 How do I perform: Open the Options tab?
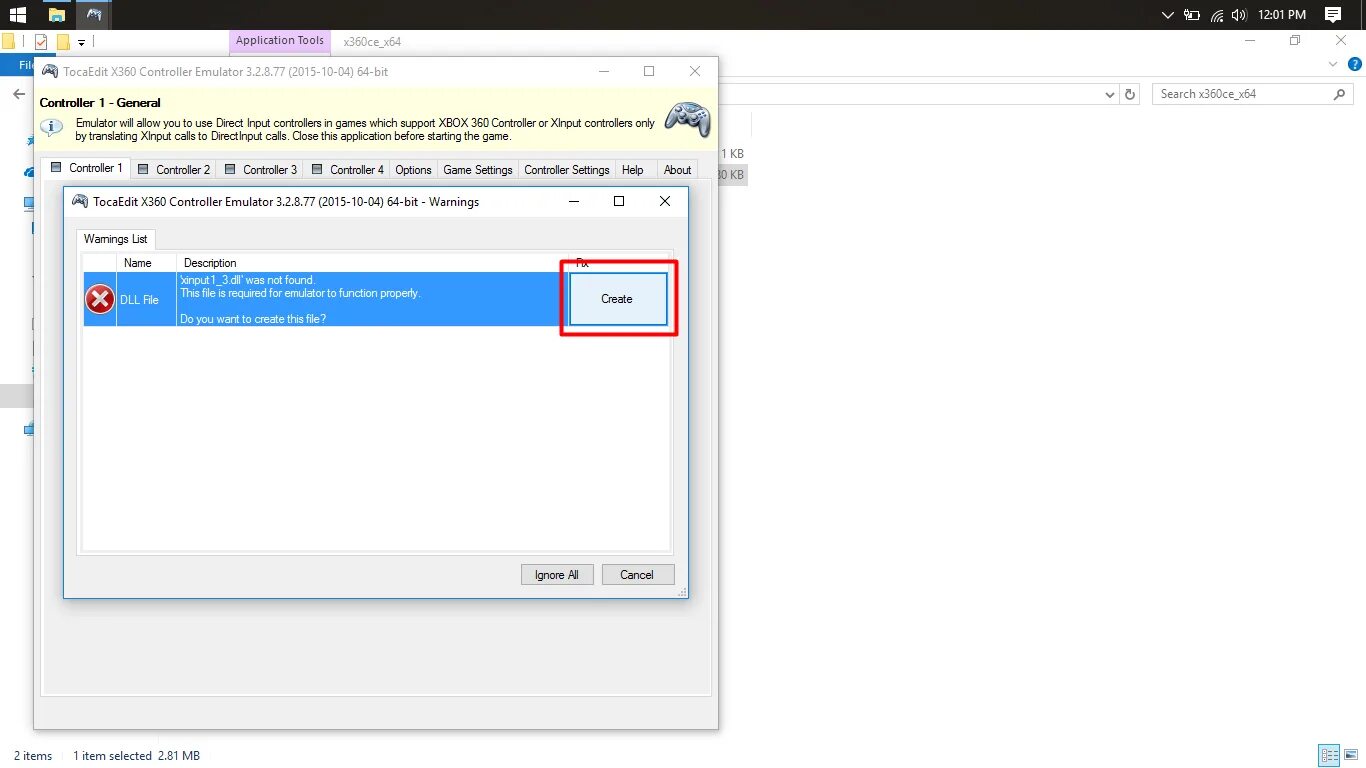click(x=413, y=170)
